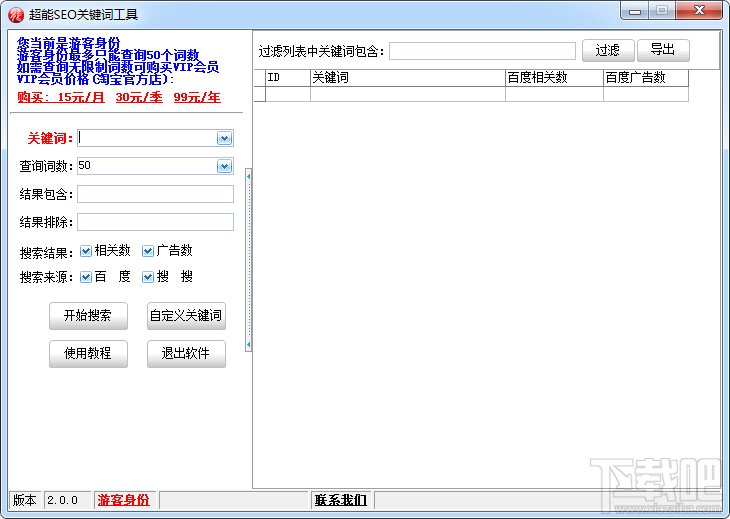The height and width of the screenshot is (519, 730).
Task: Open the 30元/季 purchase link
Action: 139,97
